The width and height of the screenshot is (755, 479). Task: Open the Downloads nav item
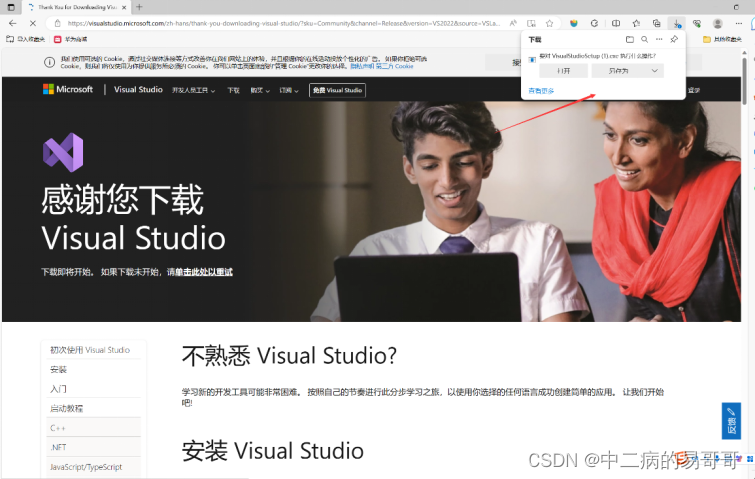tap(234, 91)
